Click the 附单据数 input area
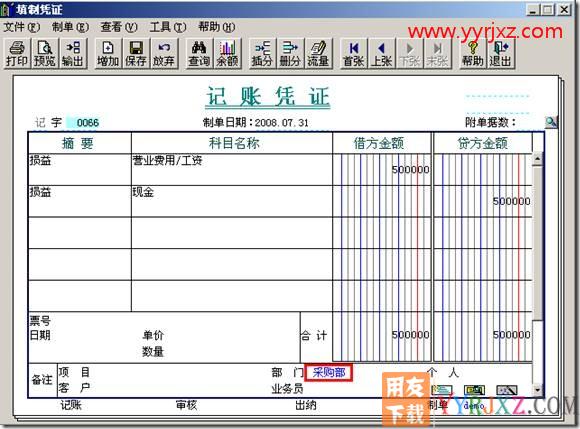This screenshot has height=429, width=580. point(530,122)
